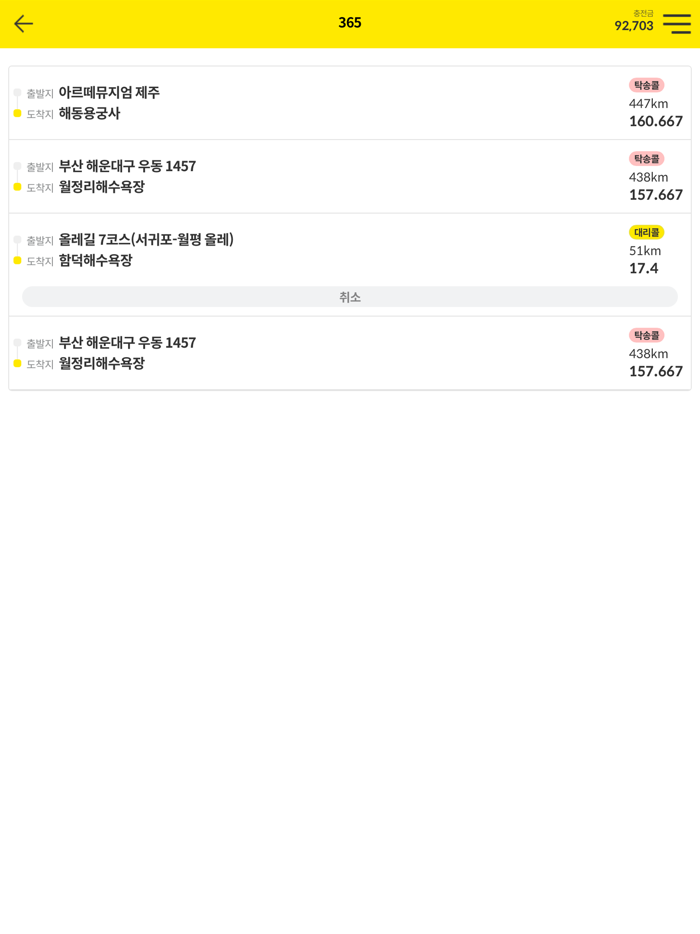Click the 160.667 fare on the first call
Image resolution: width=700 pixels, height=934 pixels.
tap(655, 119)
